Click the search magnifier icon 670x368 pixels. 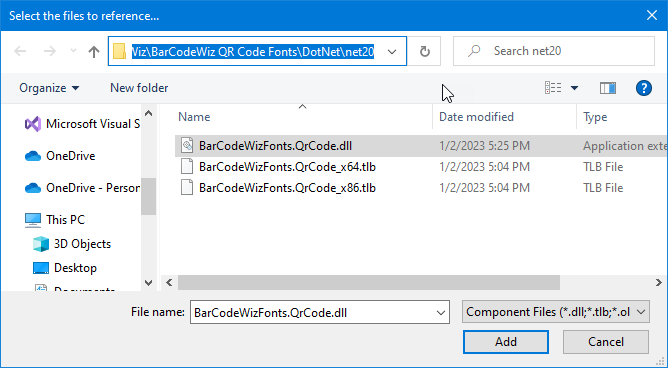474,51
